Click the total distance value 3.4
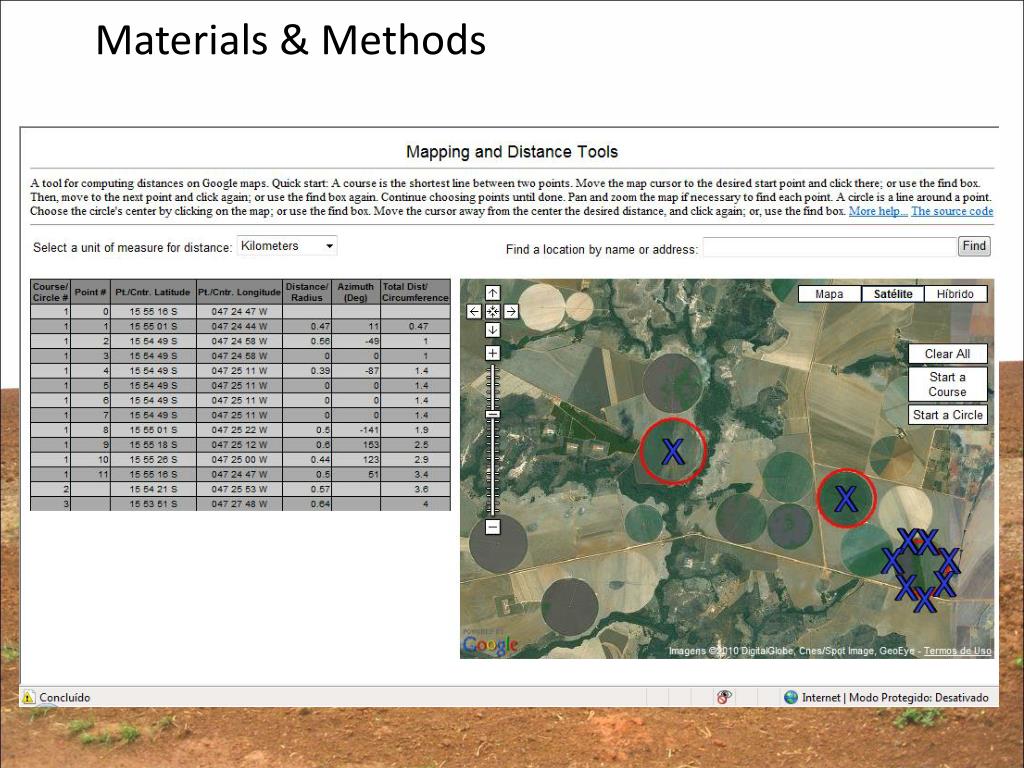The height and width of the screenshot is (768, 1024). point(415,475)
